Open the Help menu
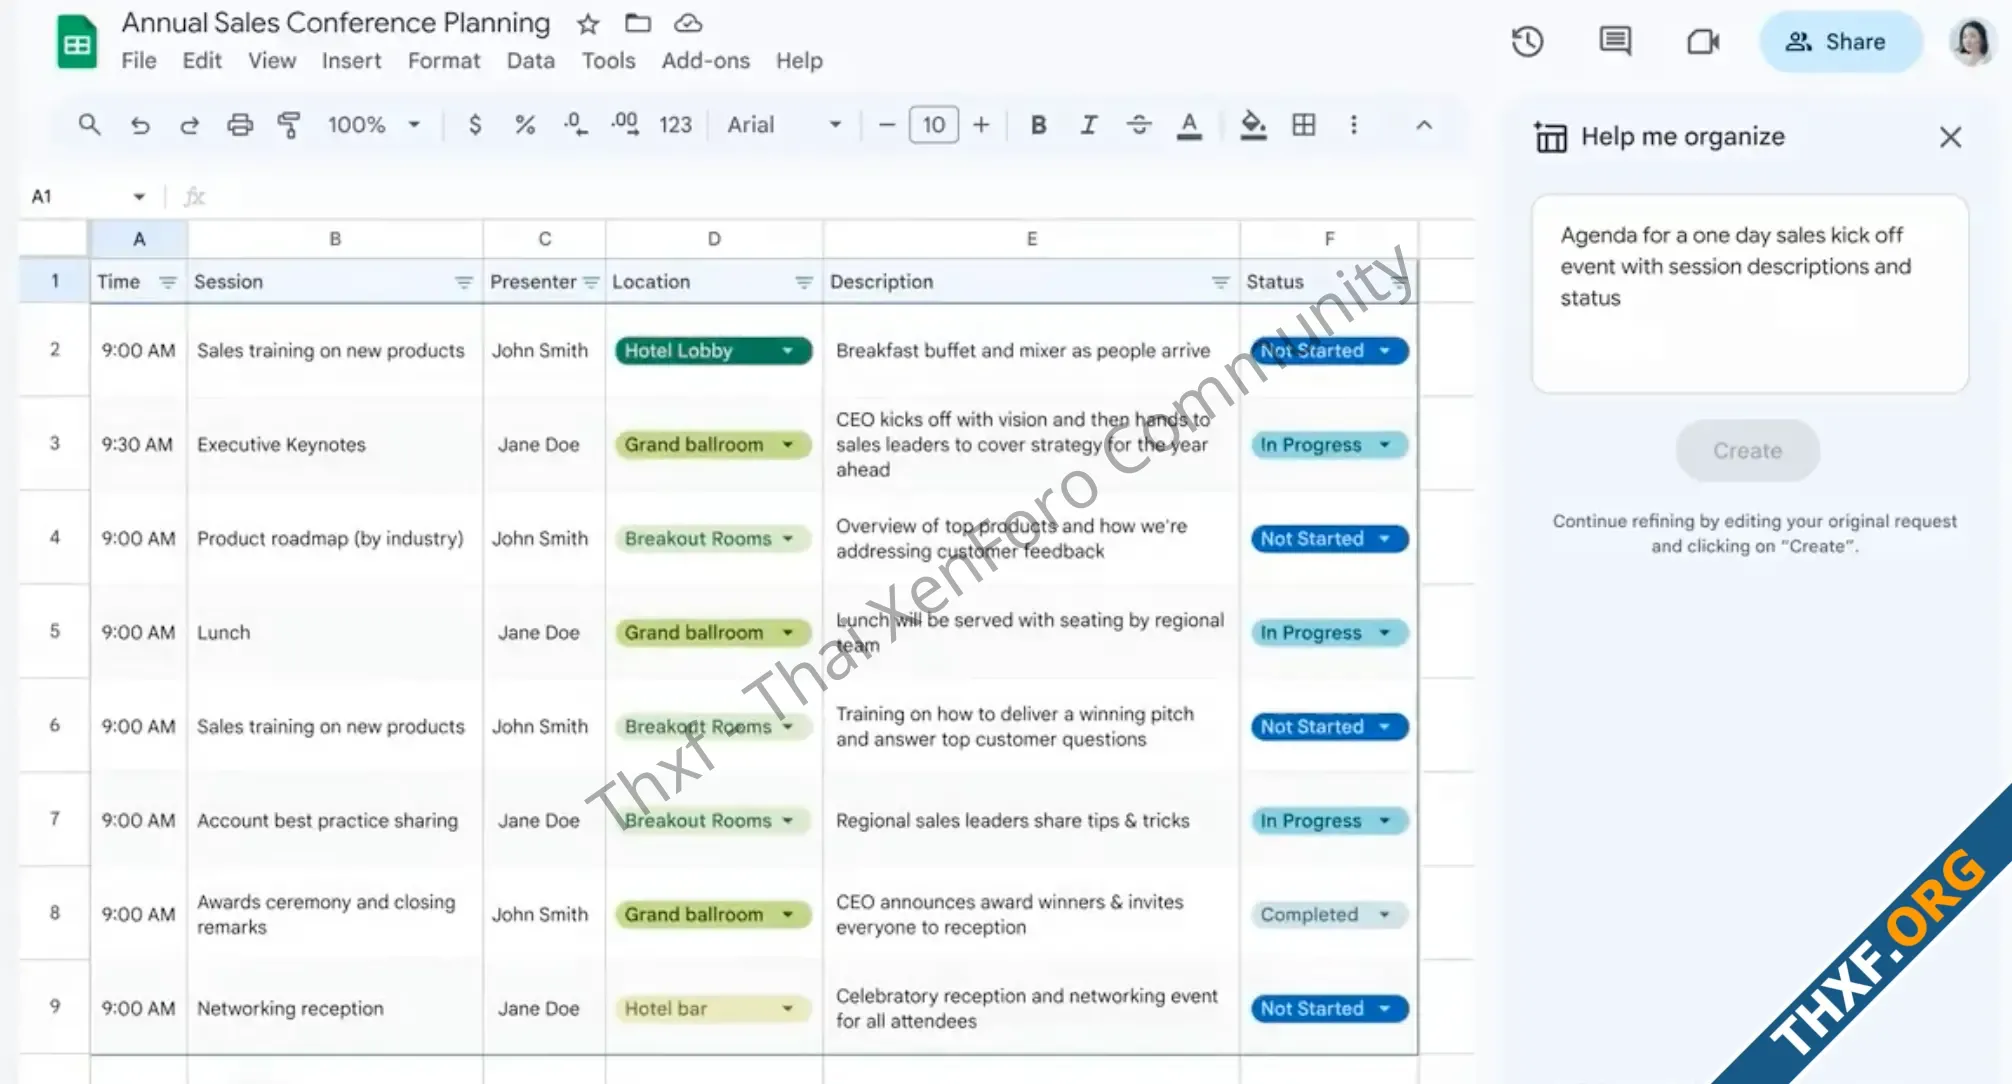2012x1084 pixels. click(x=799, y=61)
